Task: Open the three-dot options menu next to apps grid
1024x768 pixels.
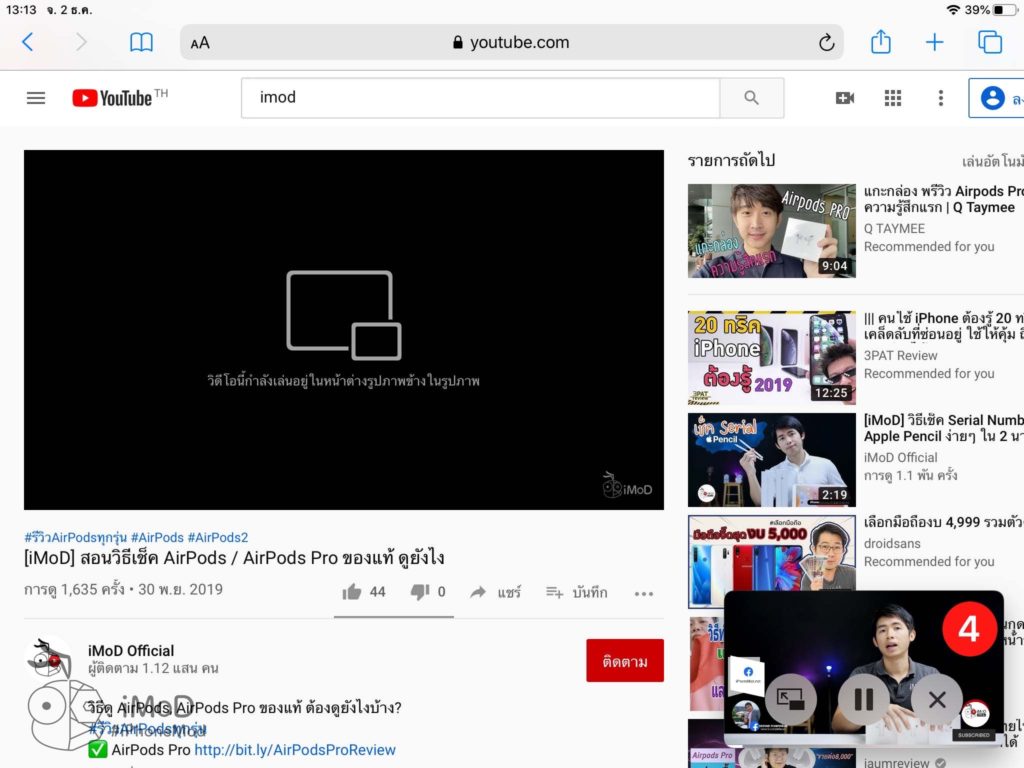Action: pyautogui.click(x=940, y=97)
